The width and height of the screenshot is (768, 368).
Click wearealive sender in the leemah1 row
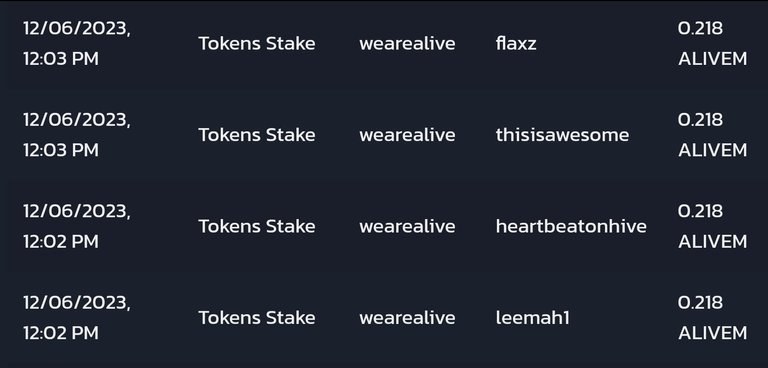click(x=408, y=318)
